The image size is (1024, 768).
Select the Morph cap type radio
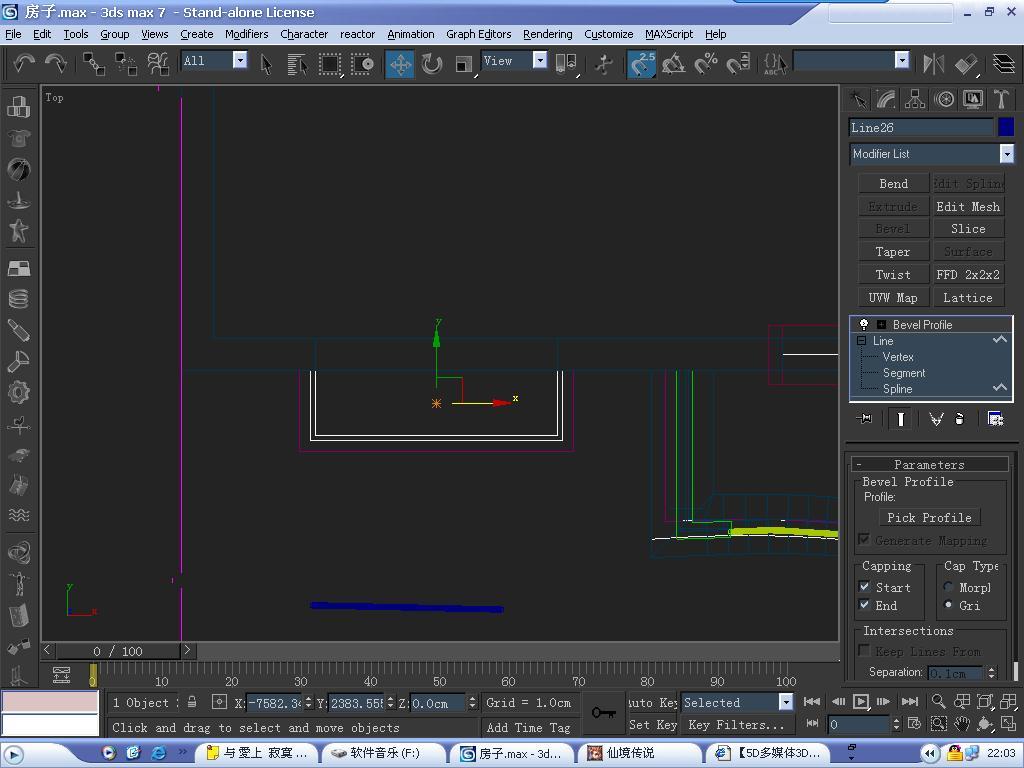[948, 587]
